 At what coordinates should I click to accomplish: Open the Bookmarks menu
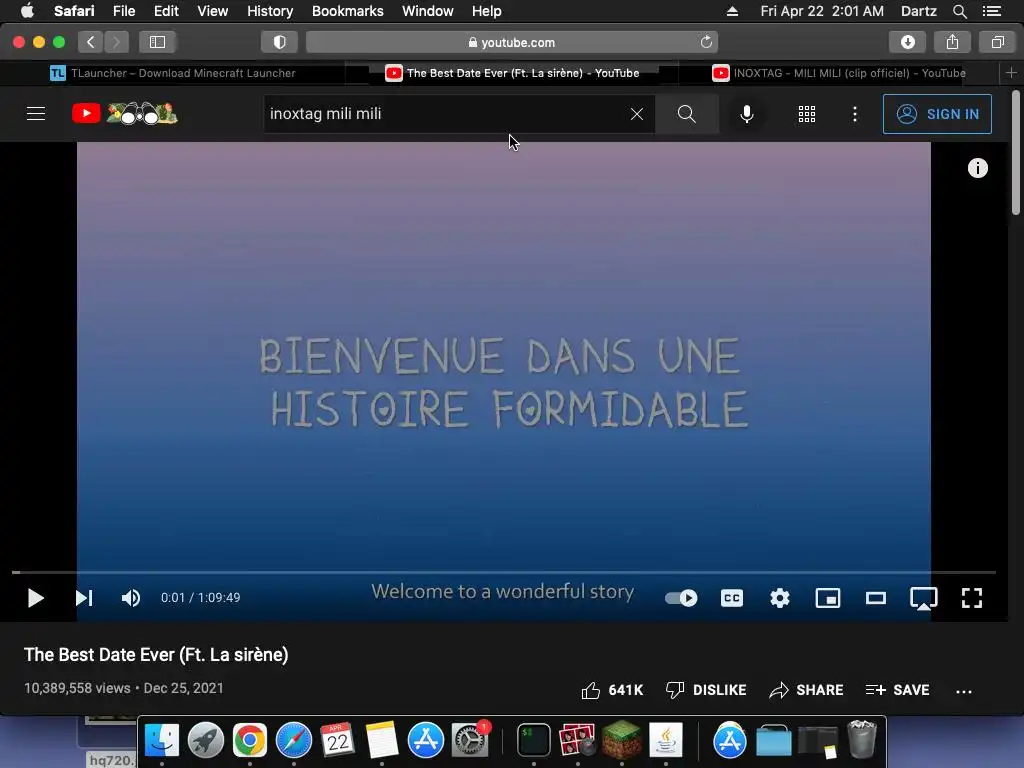coord(347,11)
